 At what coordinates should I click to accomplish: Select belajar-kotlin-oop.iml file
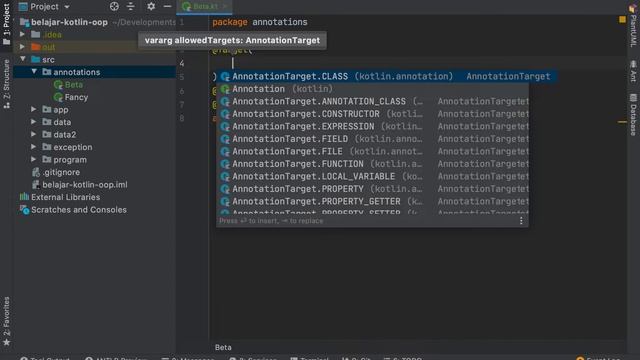click(85, 184)
